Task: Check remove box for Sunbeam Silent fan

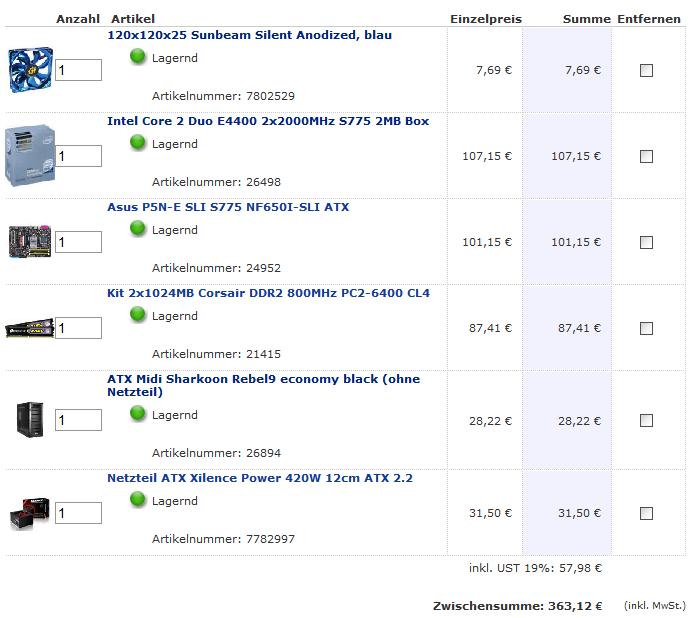Action: pyautogui.click(x=646, y=71)
